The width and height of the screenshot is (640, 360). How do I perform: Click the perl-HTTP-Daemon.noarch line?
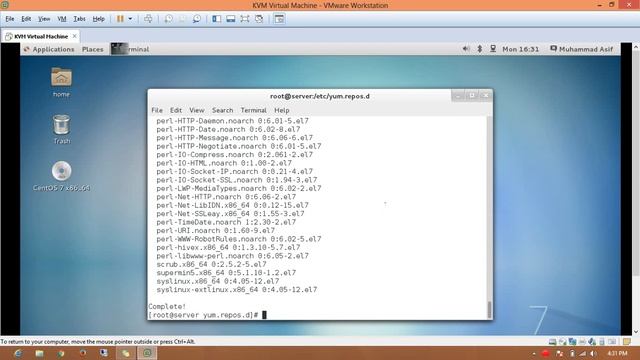point(233,121)
